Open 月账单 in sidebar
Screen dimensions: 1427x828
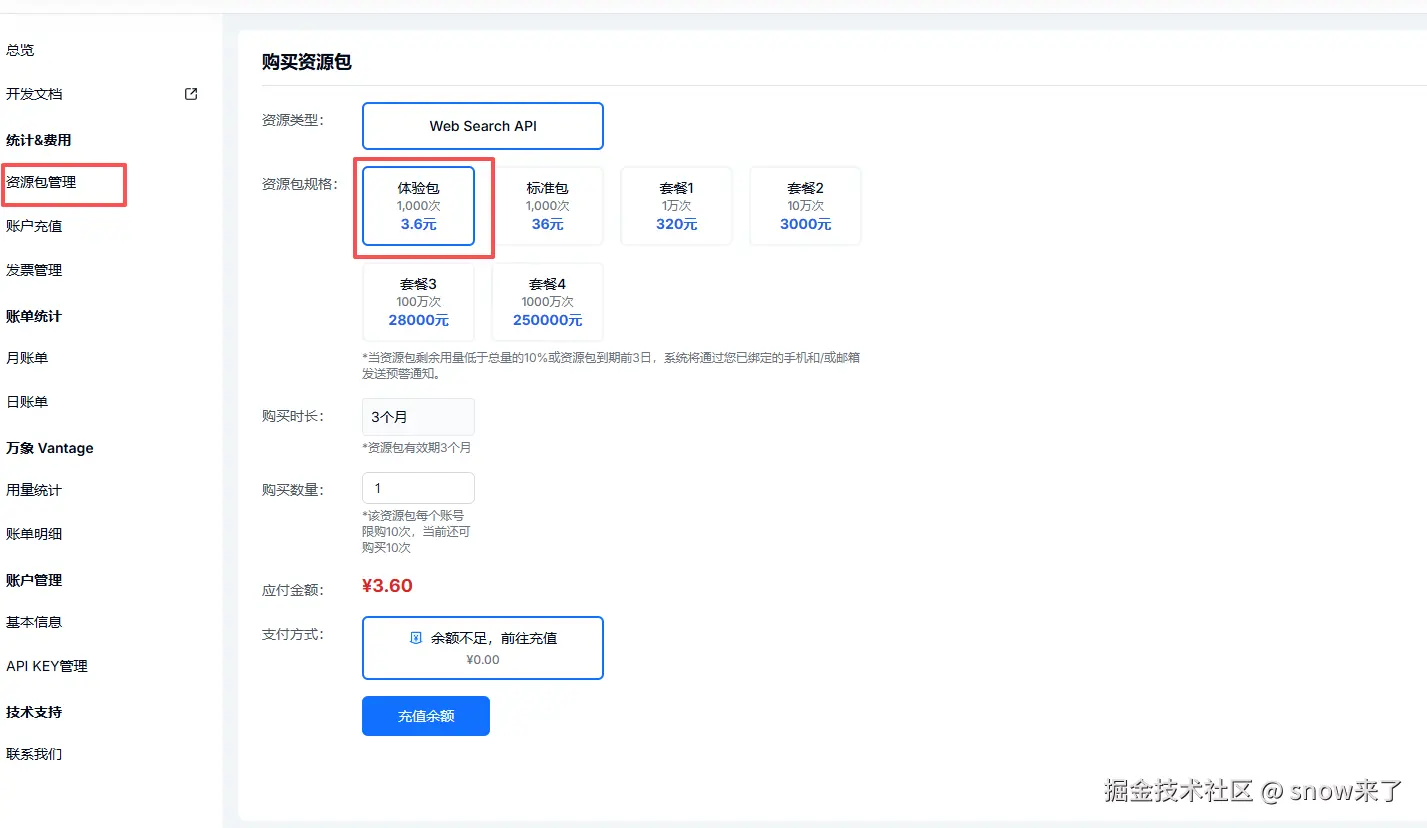point(27,358)
